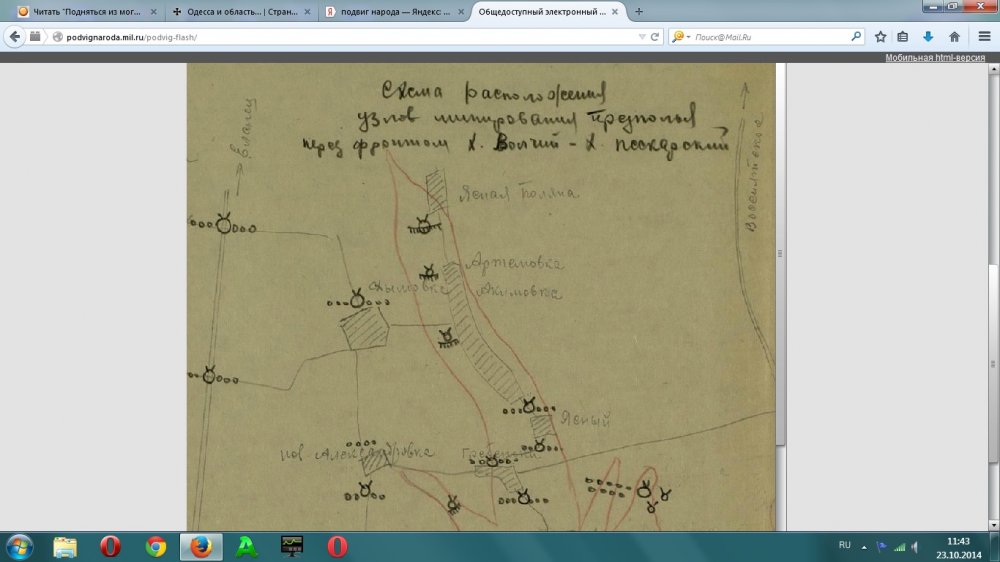Click the scrollbar up arrow
Viewport: 1000px width, 562px height.
tap(994, 68)
